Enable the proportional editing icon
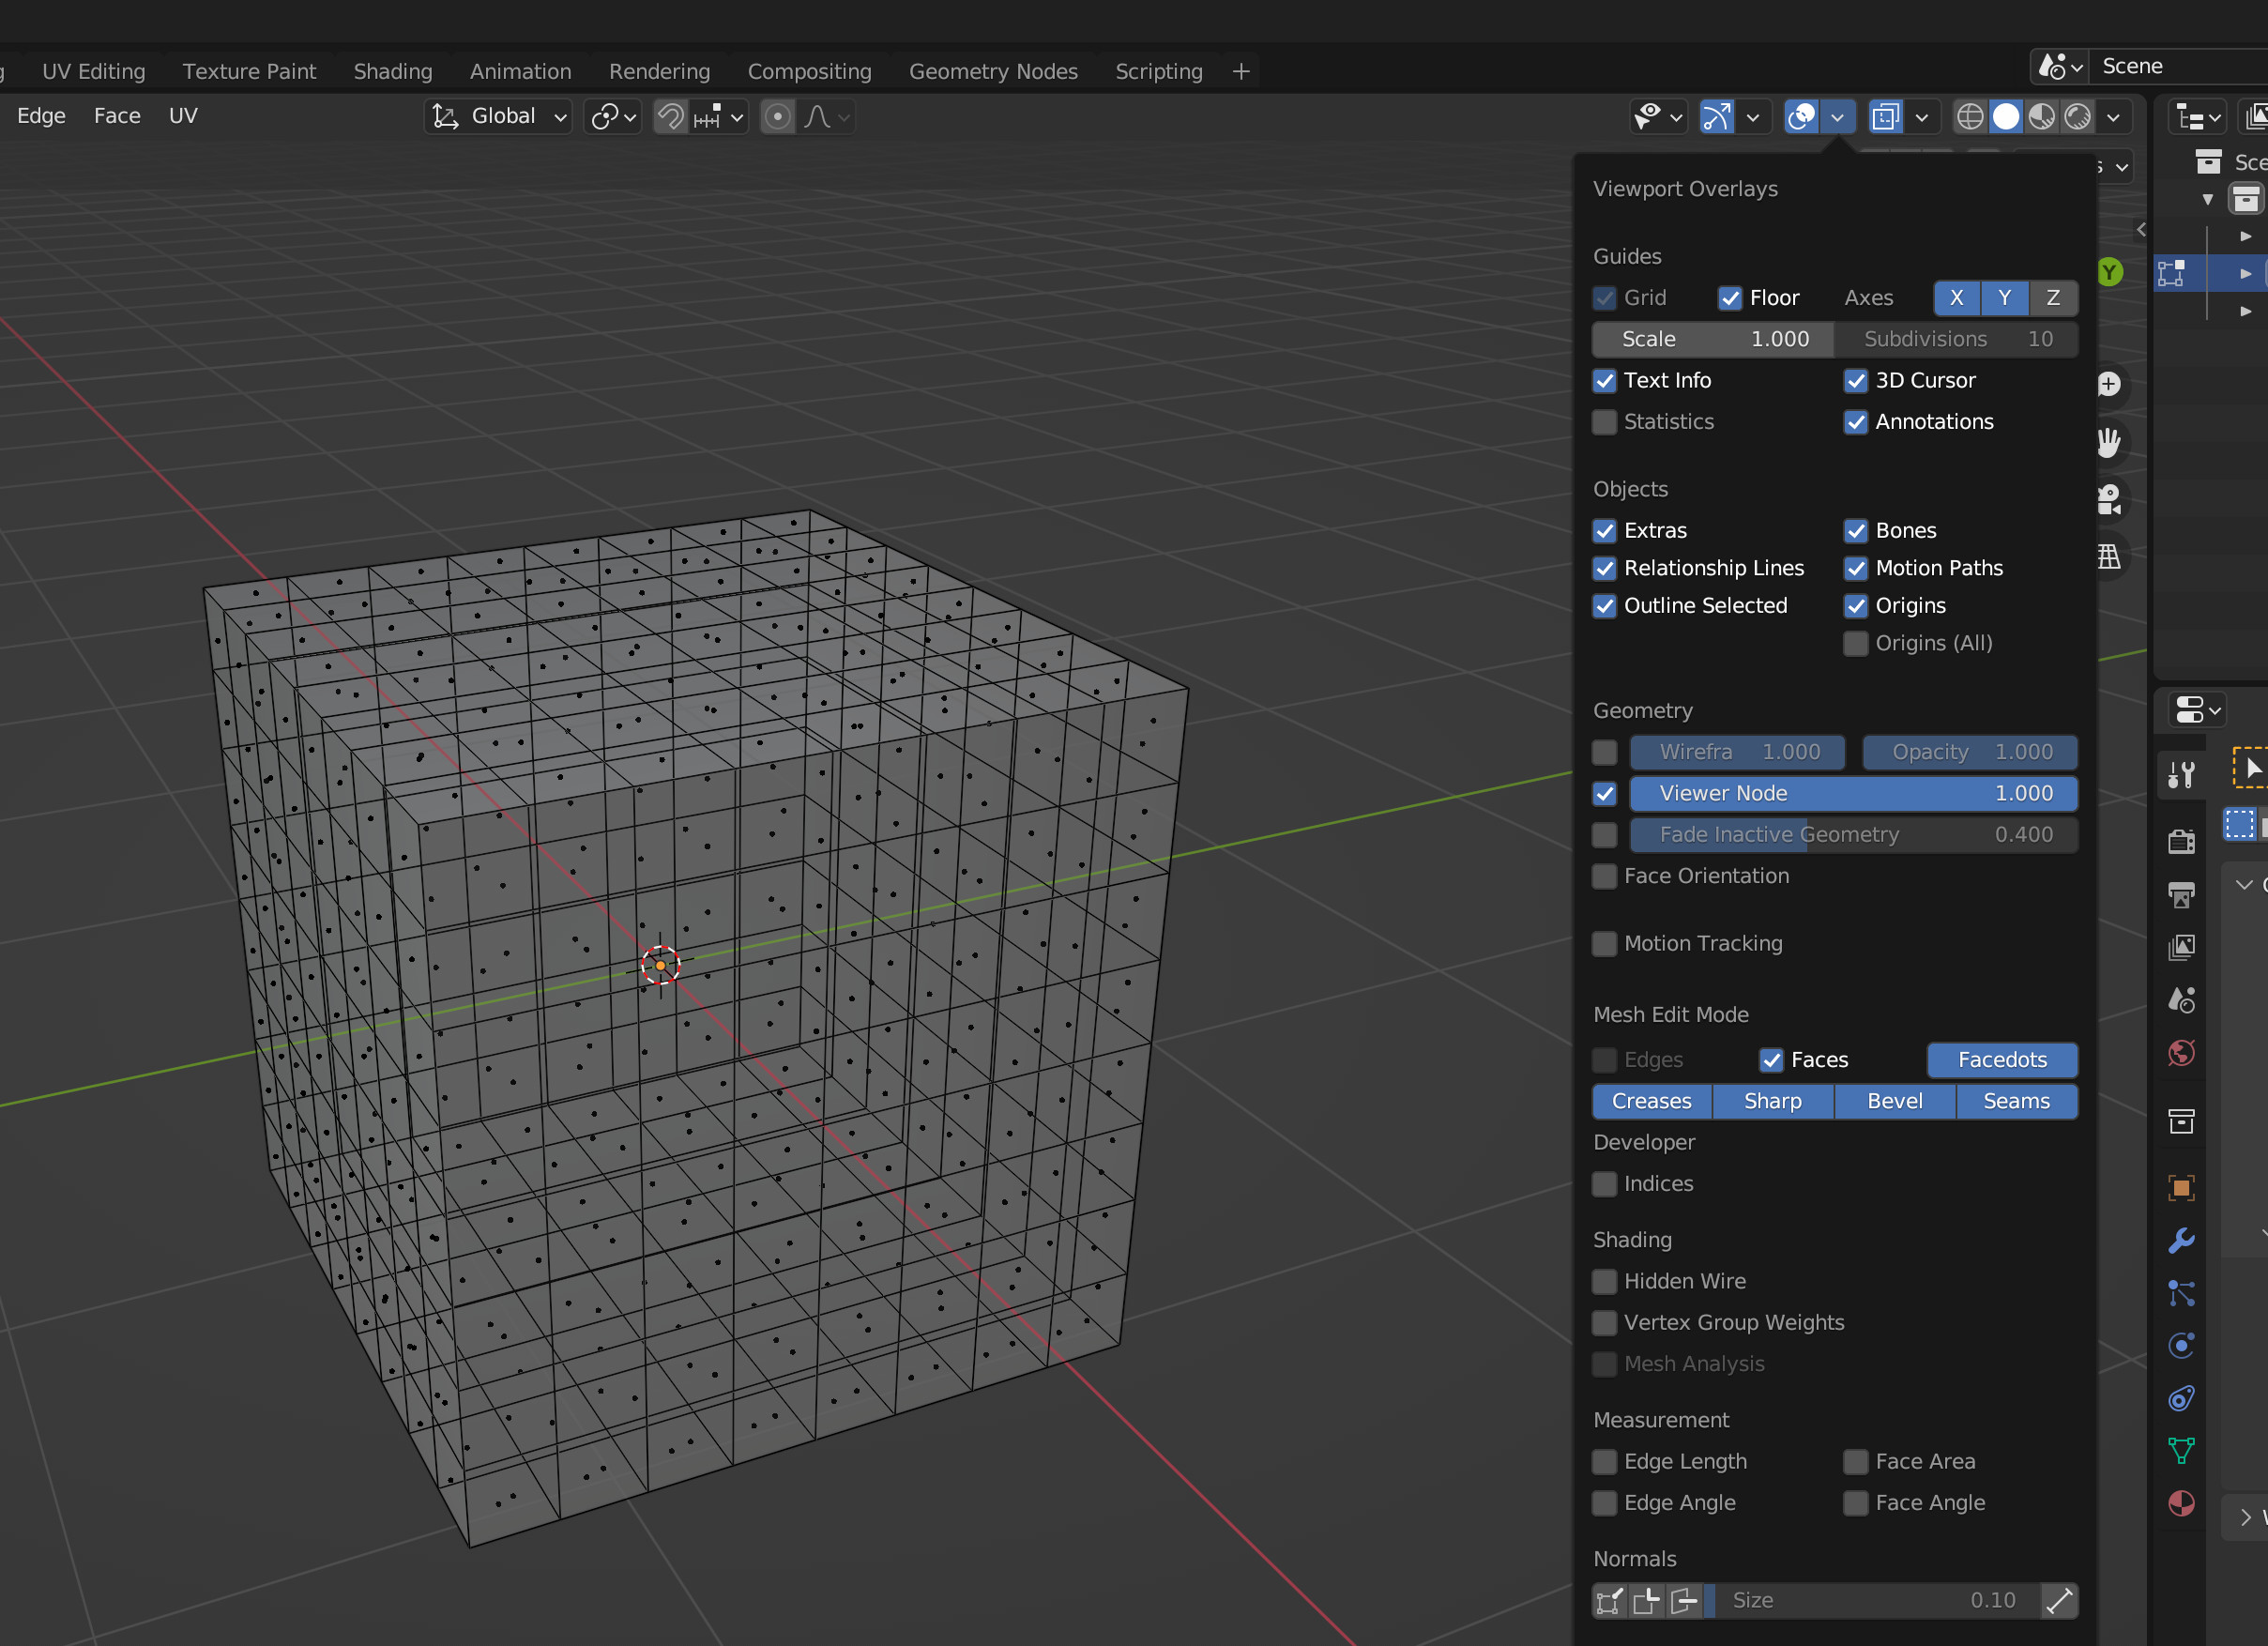This screenshot has width=2268, height=1646. click(x=777, y=117)
